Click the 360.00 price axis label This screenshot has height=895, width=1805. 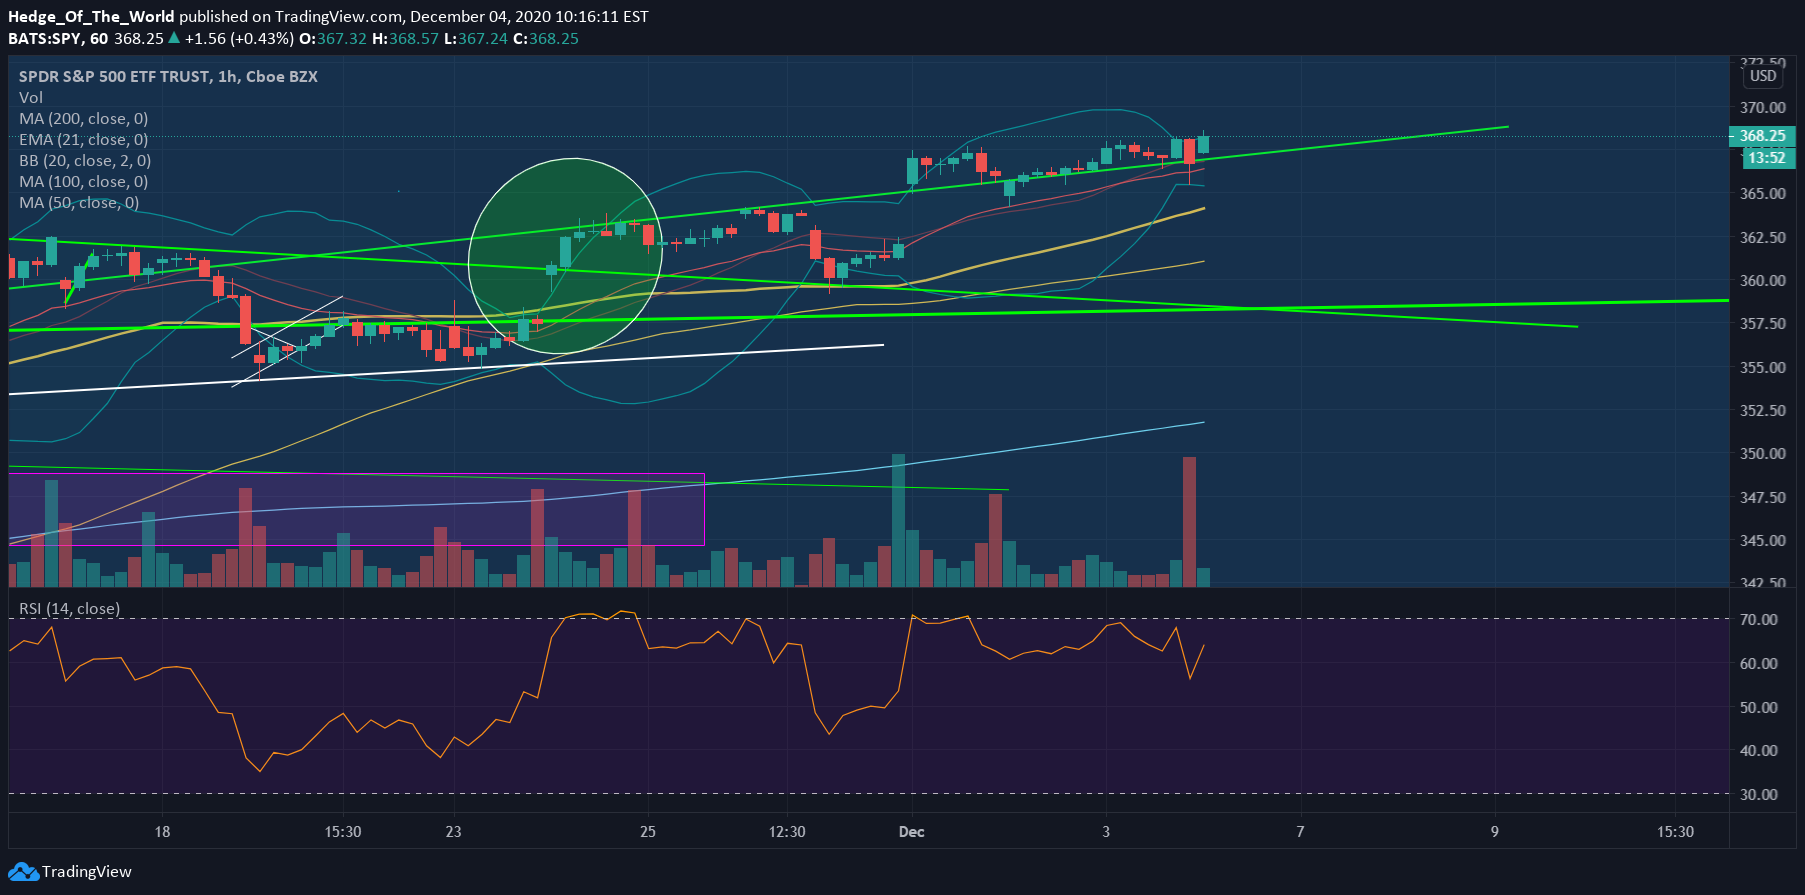pos(1762,281)
